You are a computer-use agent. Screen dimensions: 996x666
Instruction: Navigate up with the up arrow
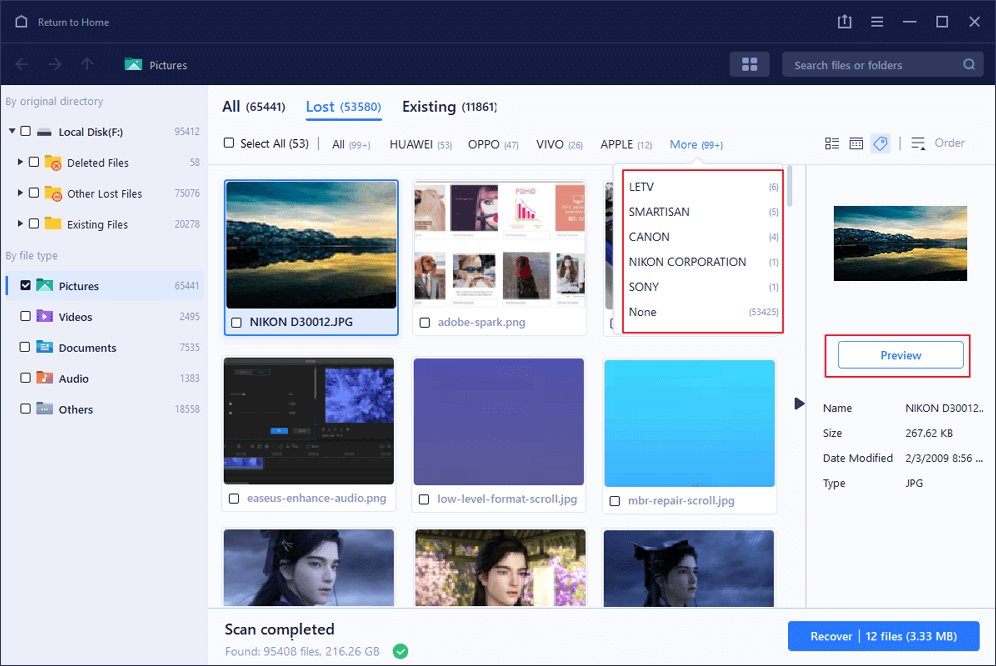[x=87, y=65]
